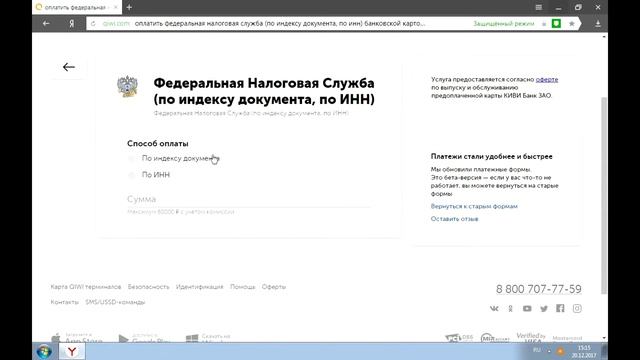
Task: Click Yandex browser taskbar icon
Action: tap(72, 351)
